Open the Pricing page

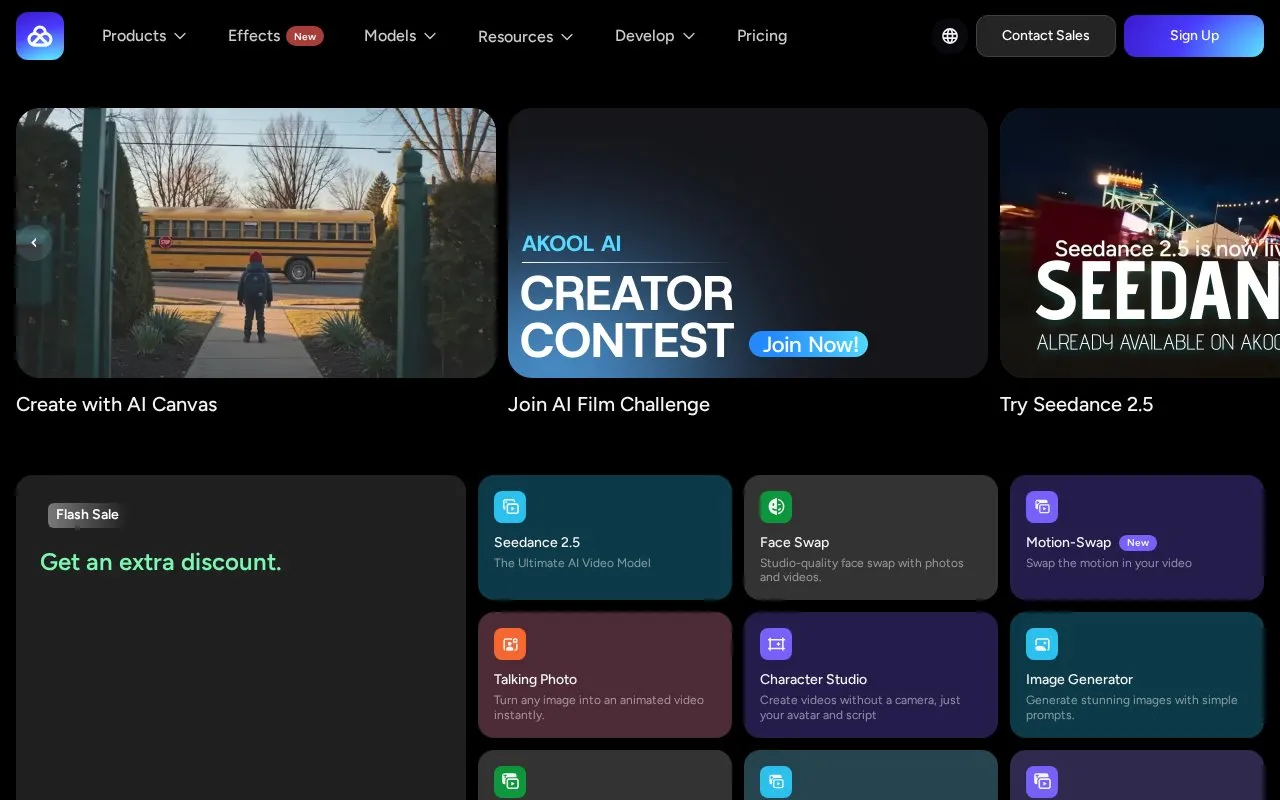[x=762, y=36]
